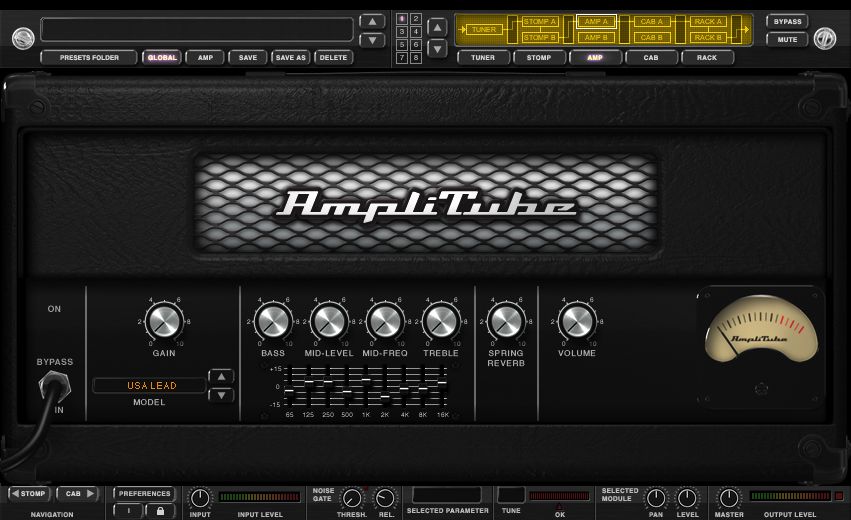This screenshot has width=851, height=520.
Task: Select the next preset with down arrow
Action: [372, 40]
